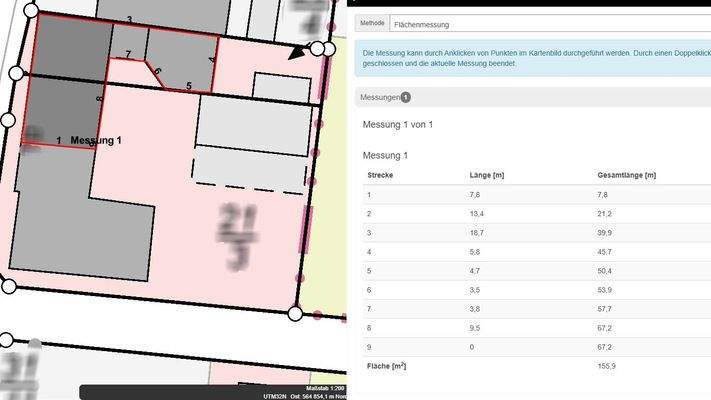This screenshot has height=400, width=711.
Task: Click the Maßstab 1:200 scale indicator
Action: [x=317, y=387]
